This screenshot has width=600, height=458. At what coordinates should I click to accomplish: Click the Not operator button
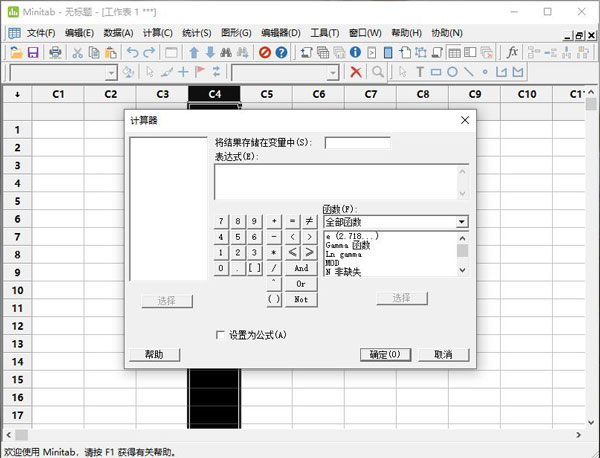coord(301,300)
